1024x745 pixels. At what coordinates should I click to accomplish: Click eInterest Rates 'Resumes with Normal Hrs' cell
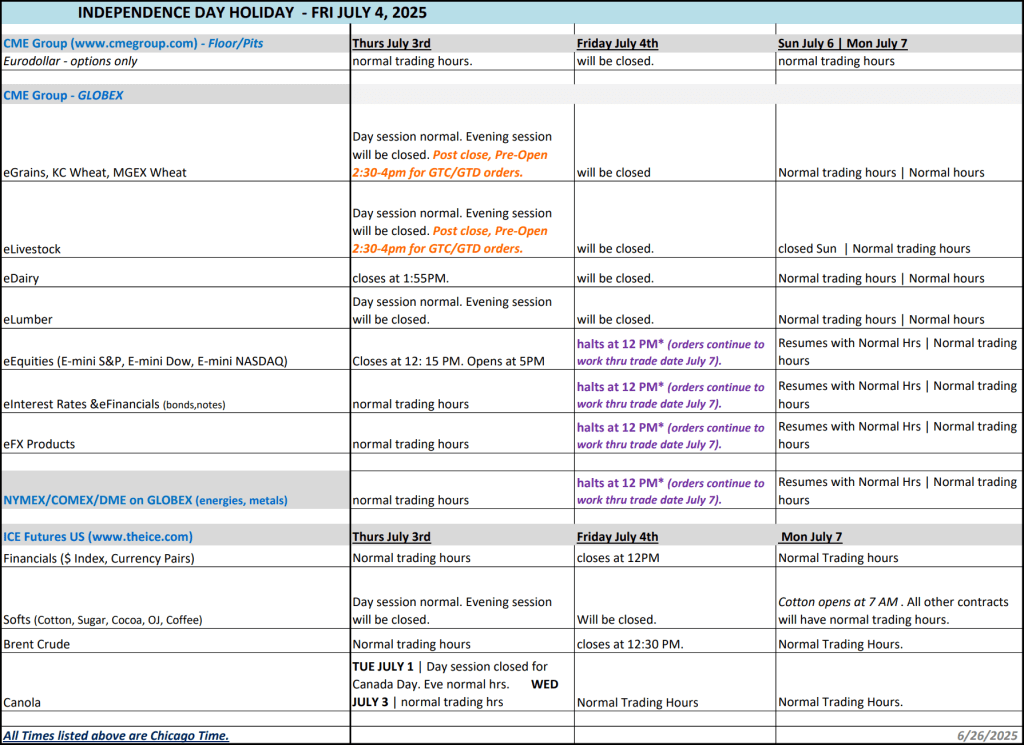point(897,395)
